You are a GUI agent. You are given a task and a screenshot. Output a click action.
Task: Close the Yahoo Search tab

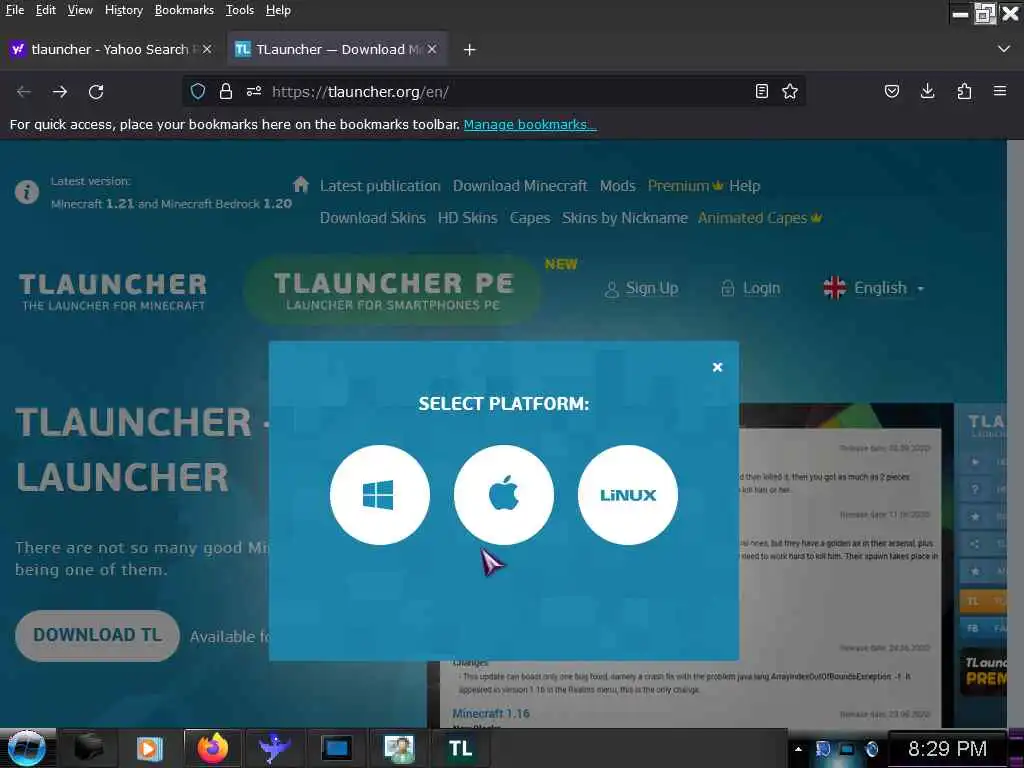[207, 50]
